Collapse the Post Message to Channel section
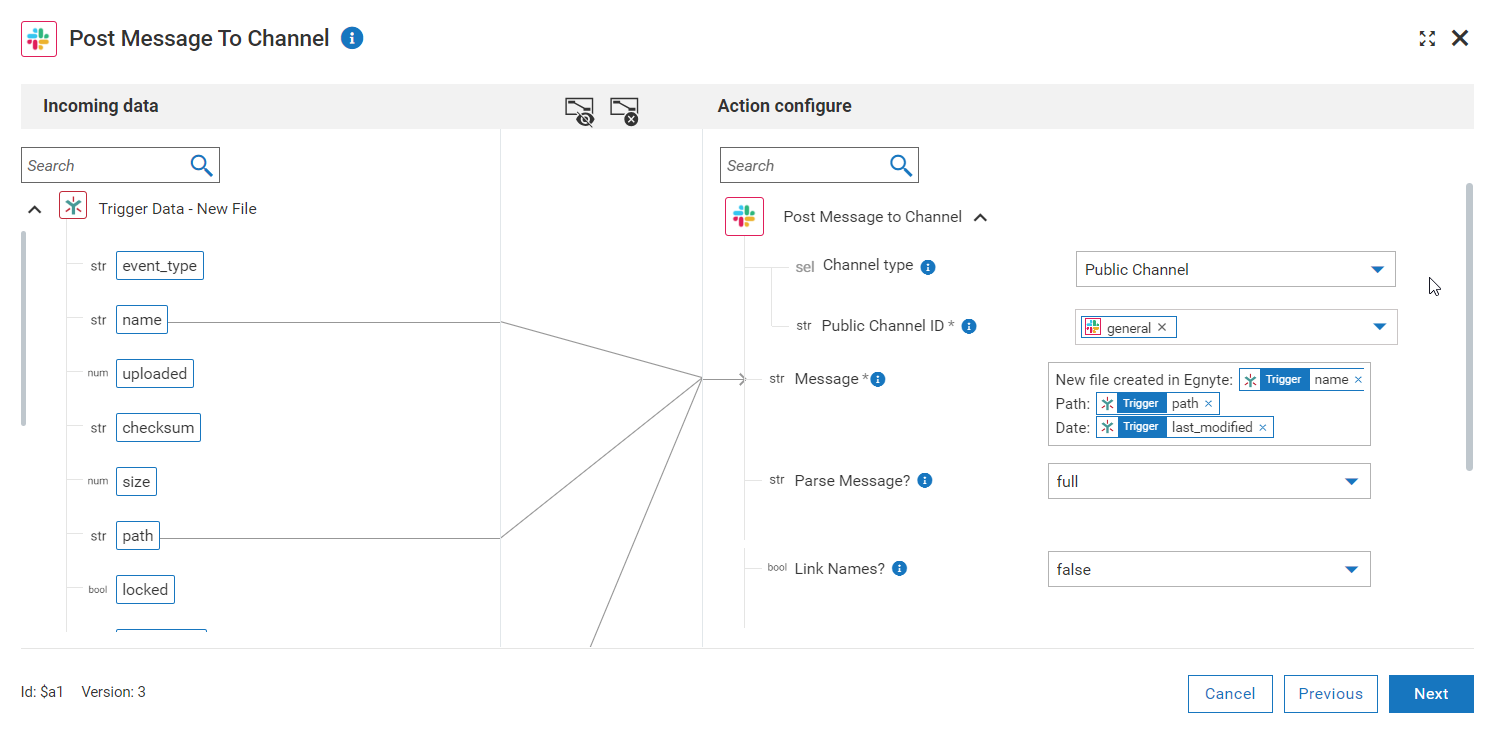The image size is (1499, 733). pos(981,216)
